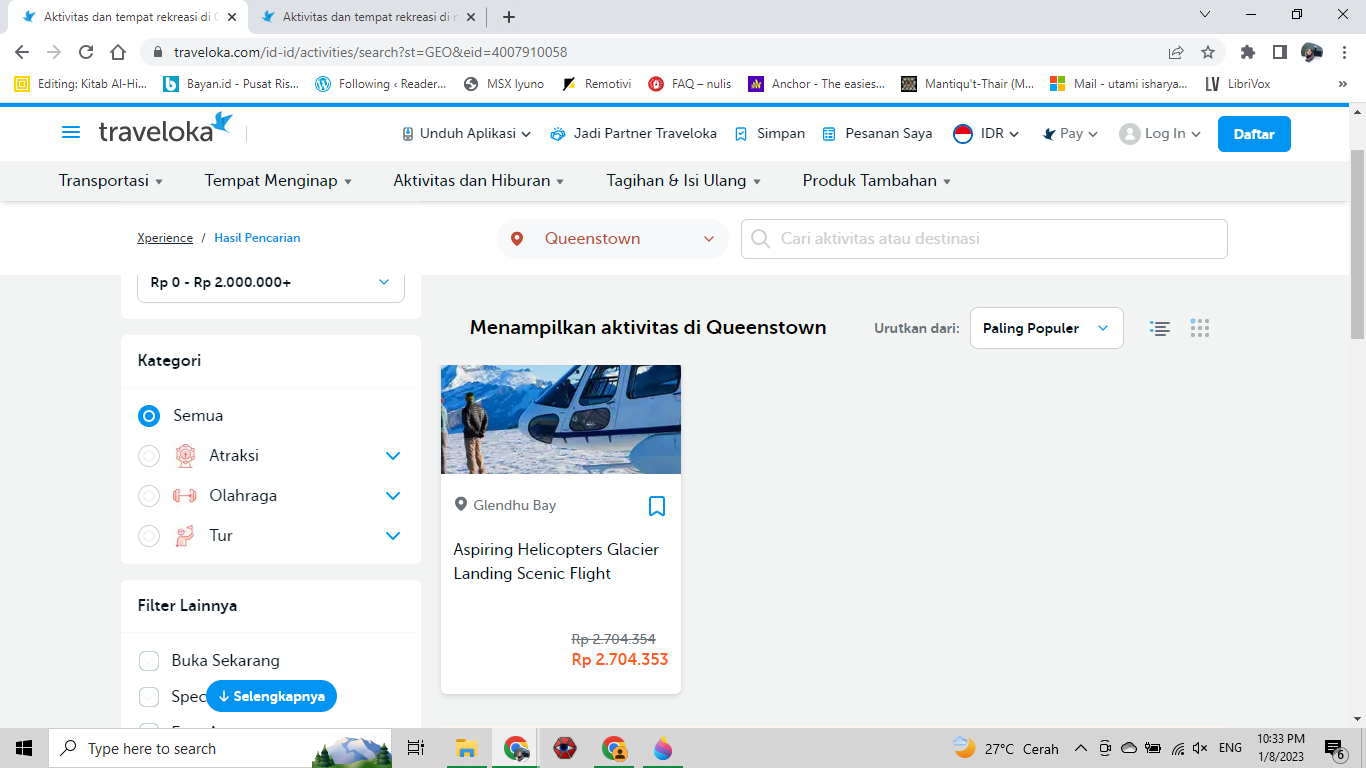Click the Daftar register button
The height and width of the screenshot is (768, 1366).
click(1253, 134)
